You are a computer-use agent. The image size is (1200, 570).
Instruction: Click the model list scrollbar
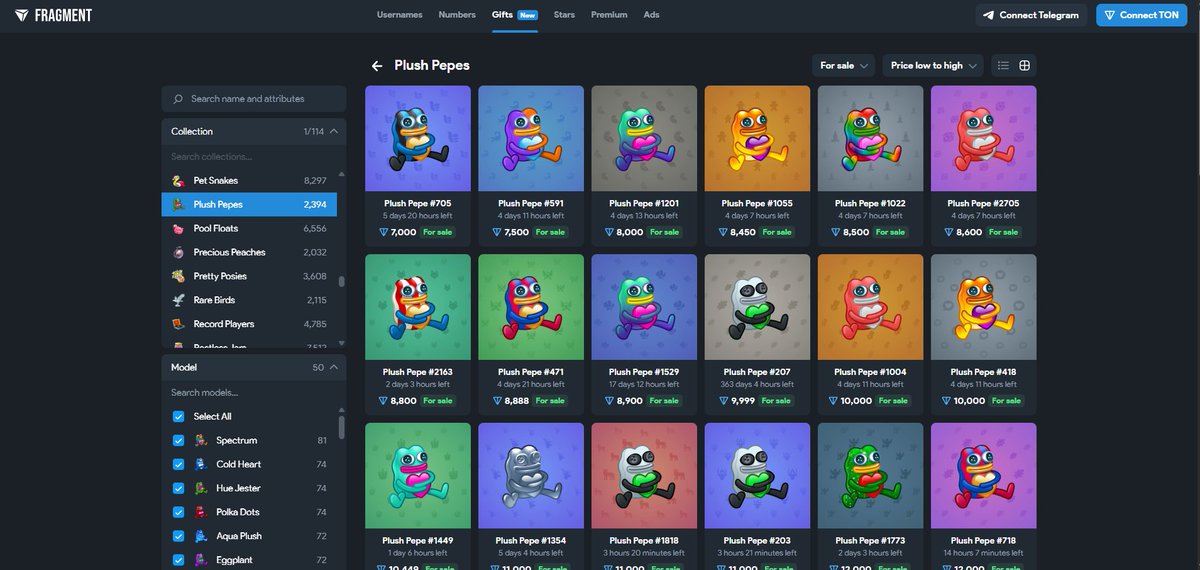(x=341, y=427)
